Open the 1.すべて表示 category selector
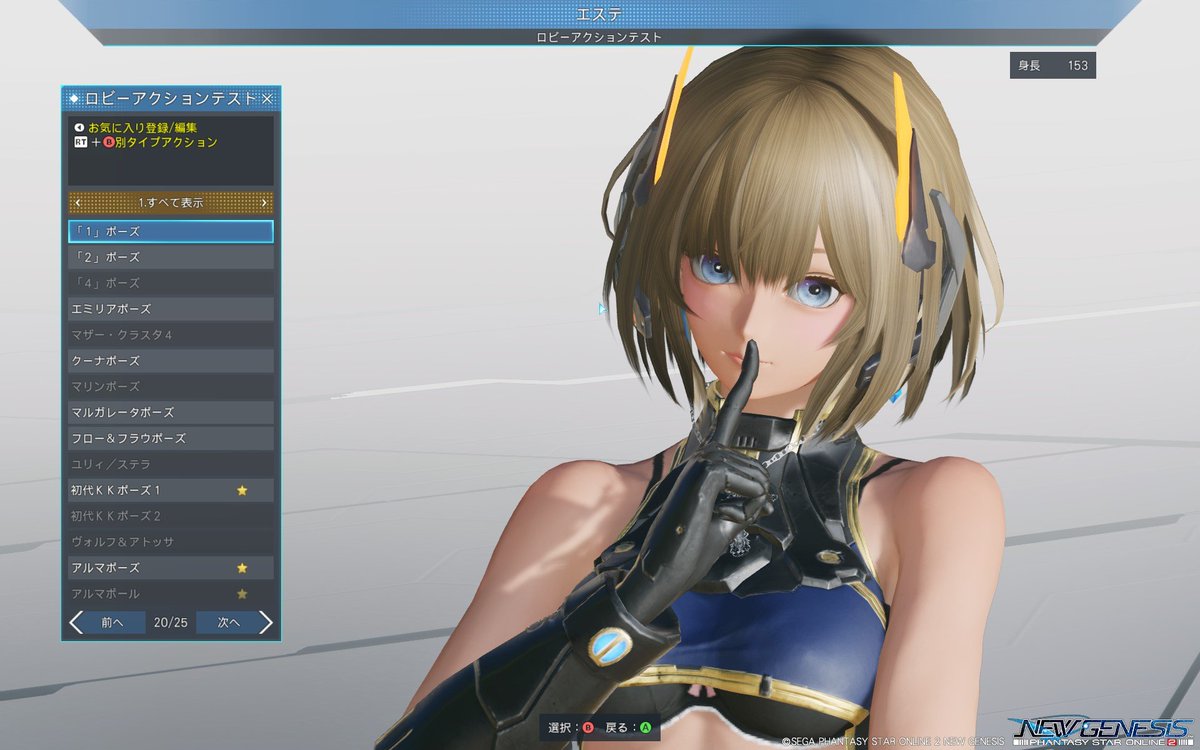1200x750 pixels. tap(170, 202)
